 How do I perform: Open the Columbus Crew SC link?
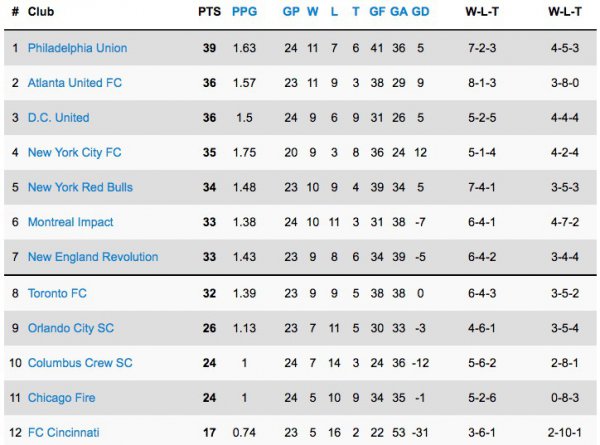[80, 363]
